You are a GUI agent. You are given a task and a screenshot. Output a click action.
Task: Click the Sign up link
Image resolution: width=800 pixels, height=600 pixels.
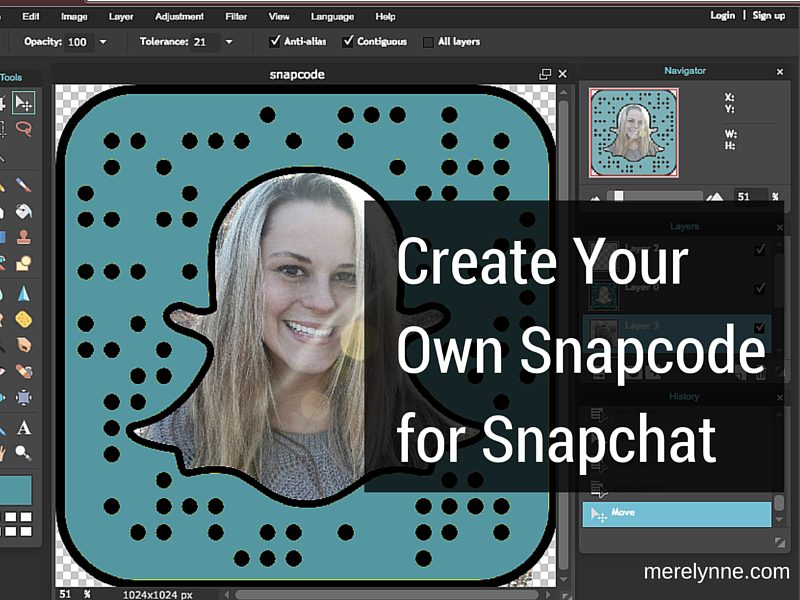[x=769, y=15]
